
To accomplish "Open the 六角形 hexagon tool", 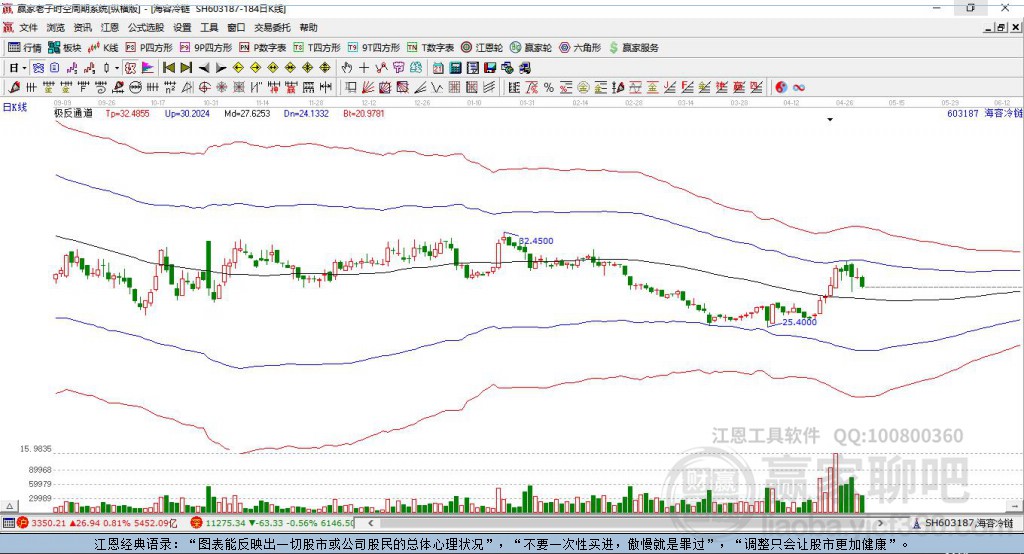I will point(580,48).
